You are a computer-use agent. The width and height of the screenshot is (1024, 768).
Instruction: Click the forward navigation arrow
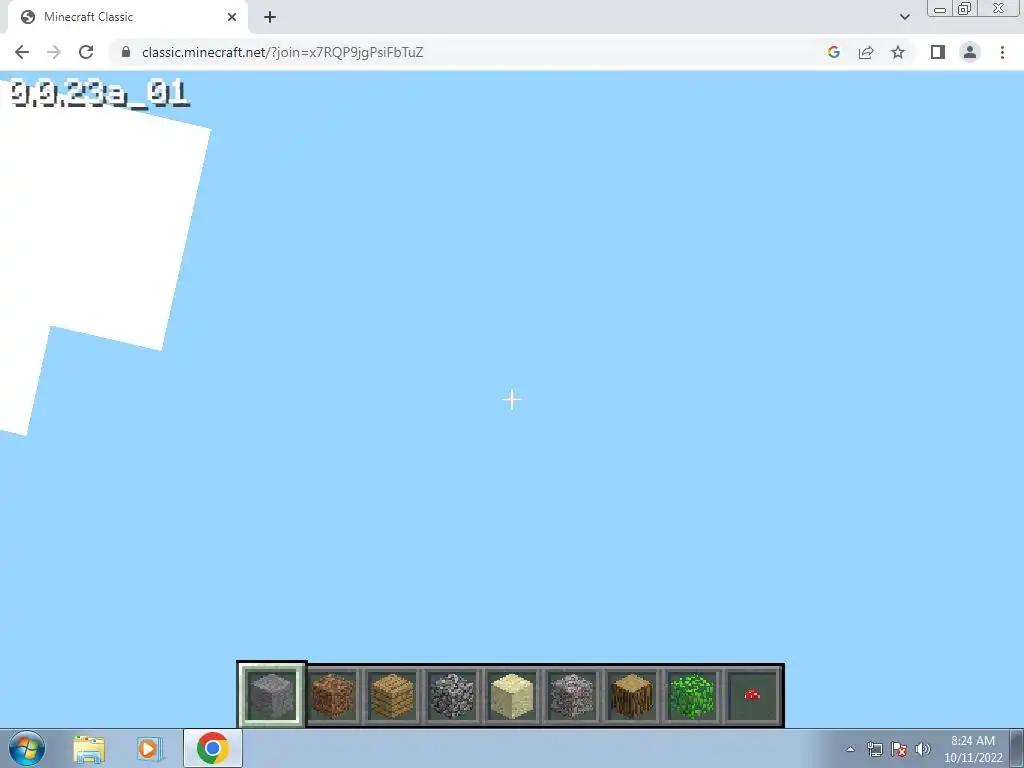54,52
